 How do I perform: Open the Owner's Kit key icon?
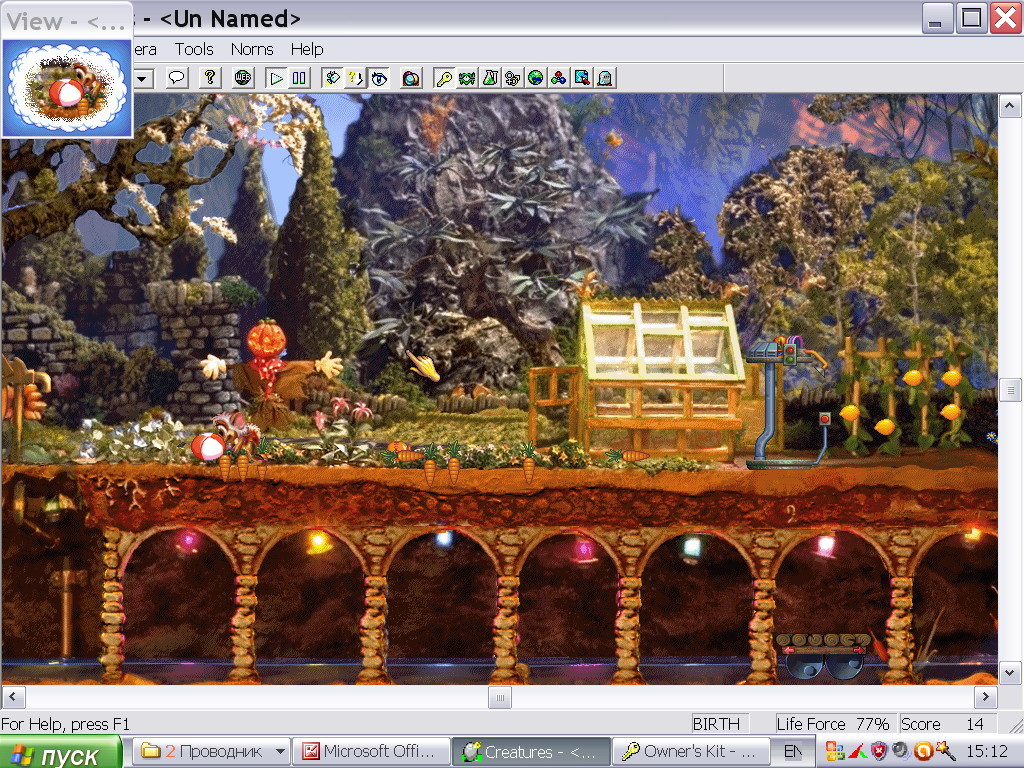444,78
